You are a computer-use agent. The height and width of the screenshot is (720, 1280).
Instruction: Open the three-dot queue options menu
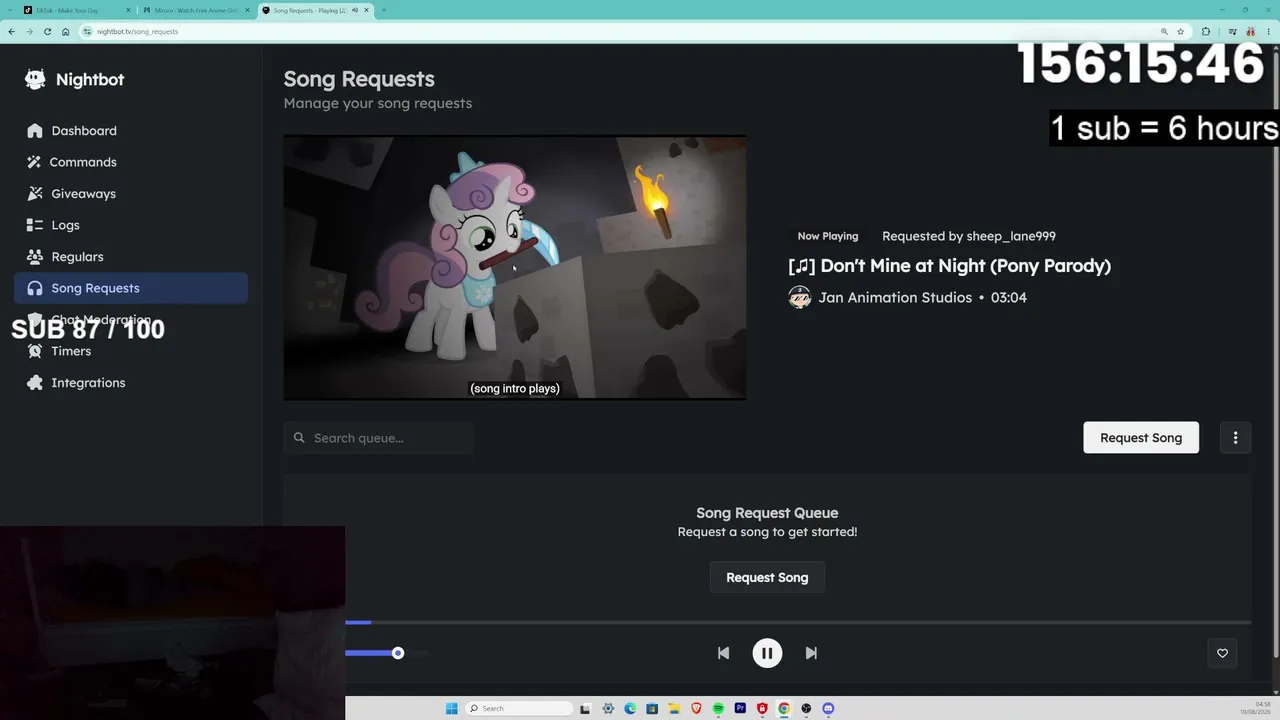click(x=1235, y=438)
